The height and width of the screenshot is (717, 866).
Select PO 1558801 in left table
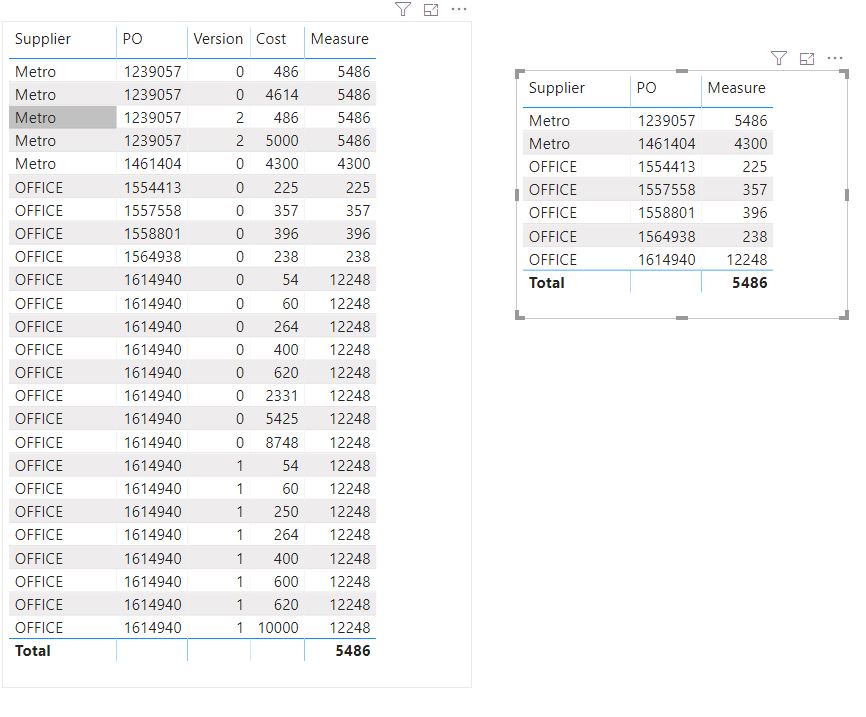pyautogui.click(x=152, y=234)
